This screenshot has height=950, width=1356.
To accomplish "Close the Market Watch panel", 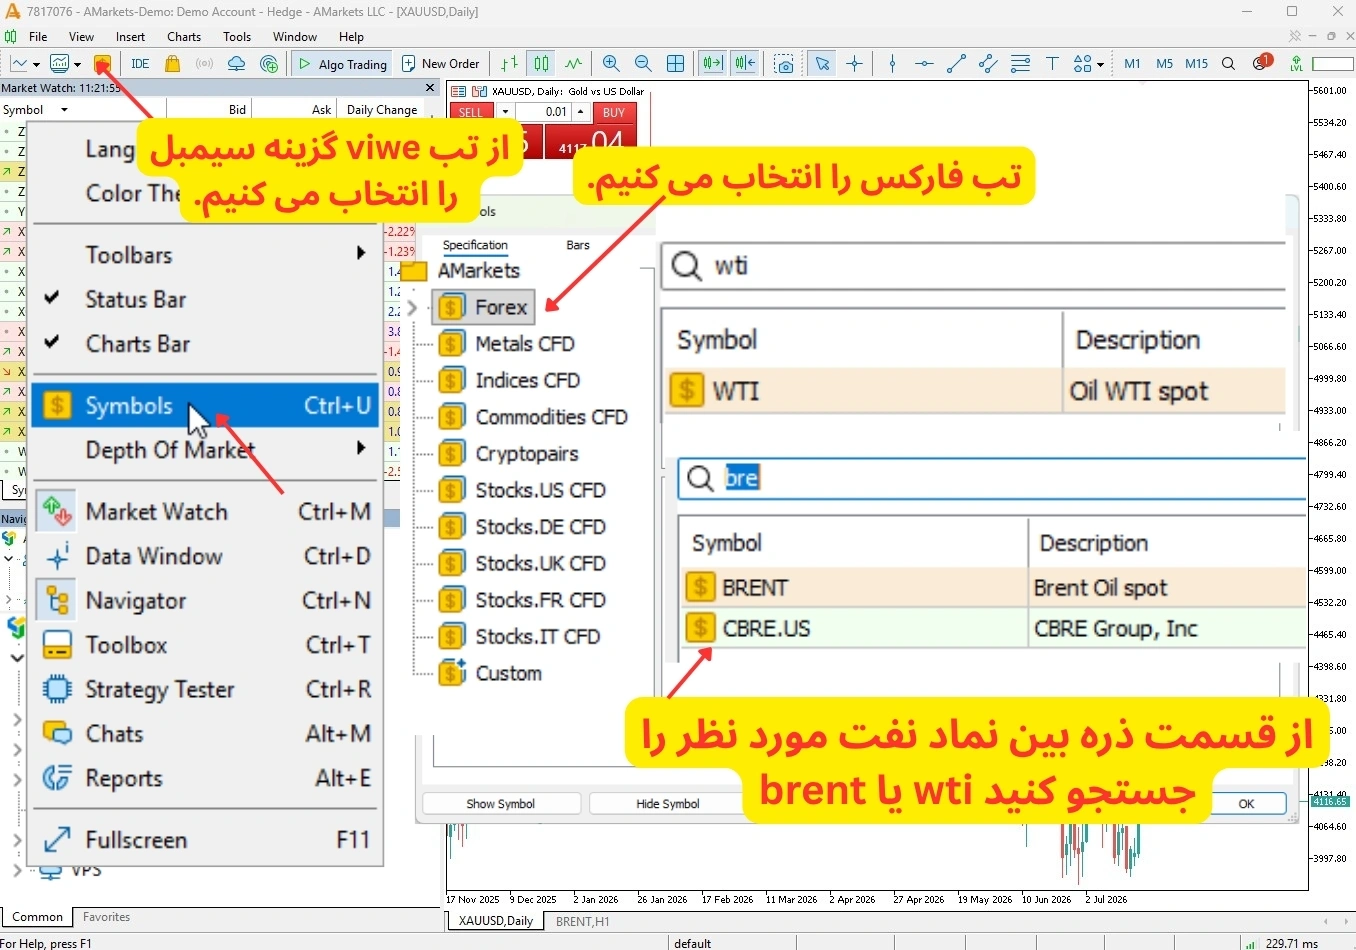I will 431,87.
